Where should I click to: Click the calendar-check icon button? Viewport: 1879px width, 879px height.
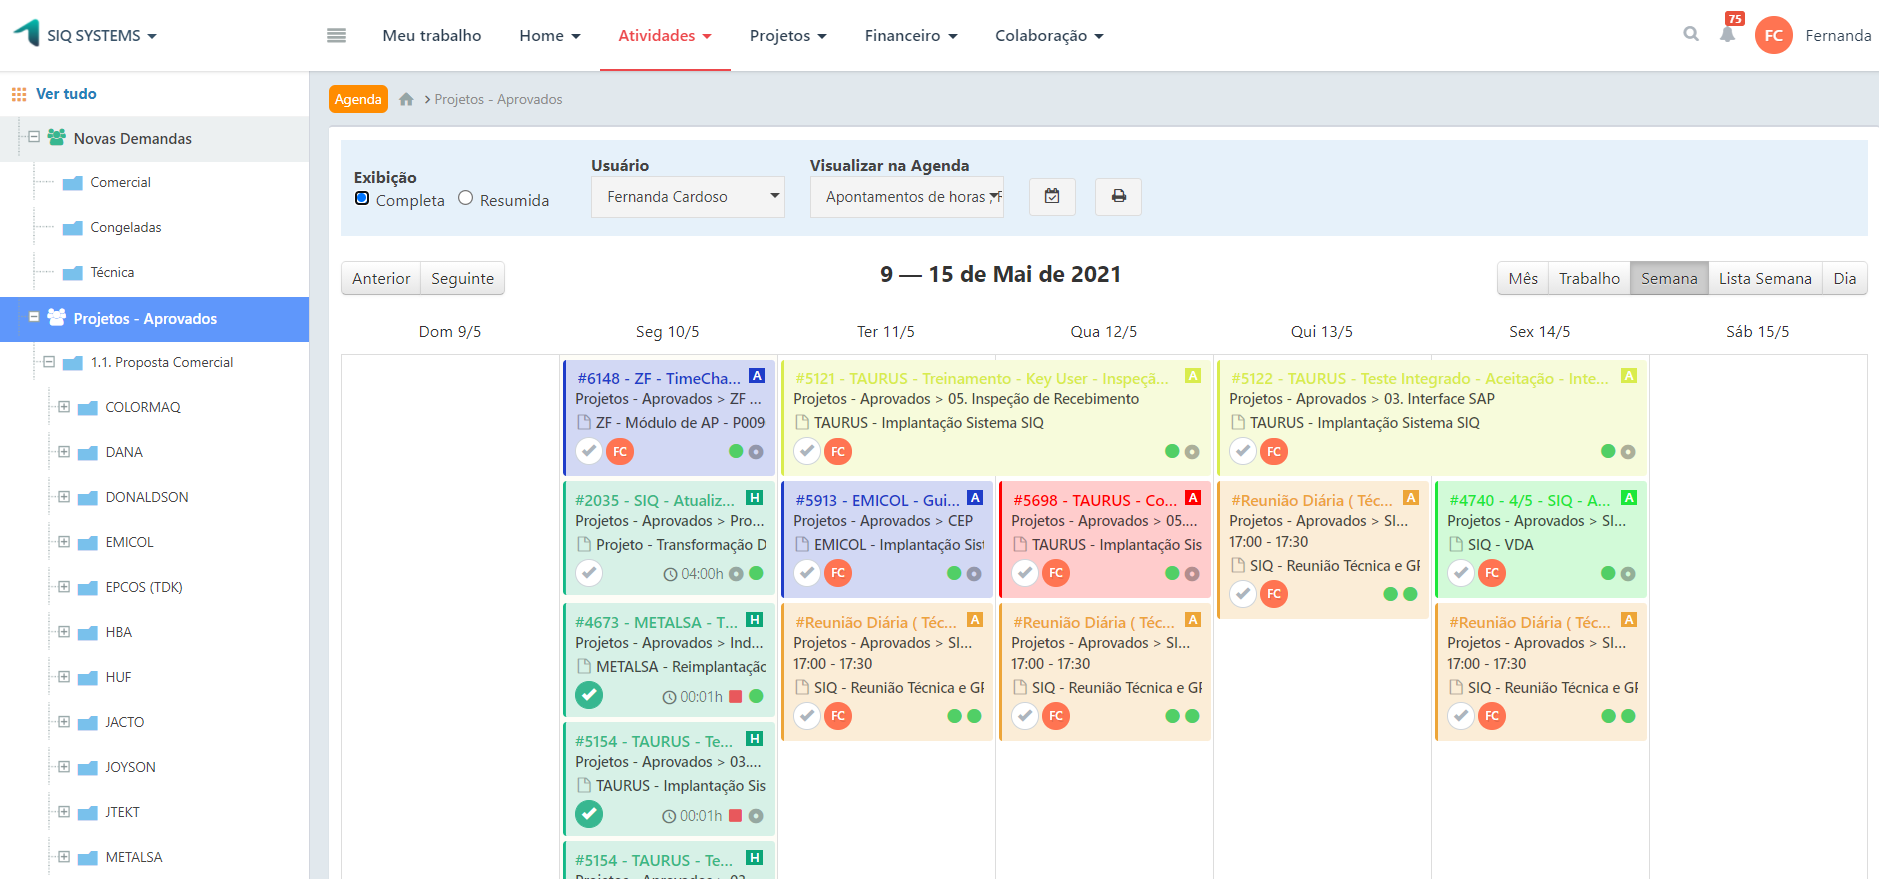click(1052, 196)
